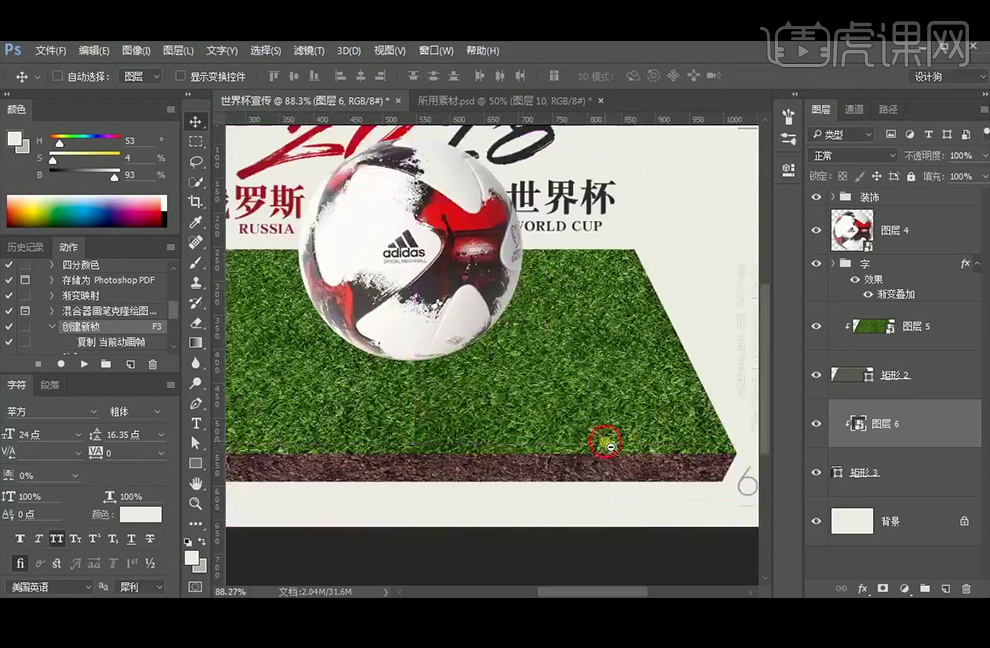Click the Eyedropper tool

click(196, 222)
